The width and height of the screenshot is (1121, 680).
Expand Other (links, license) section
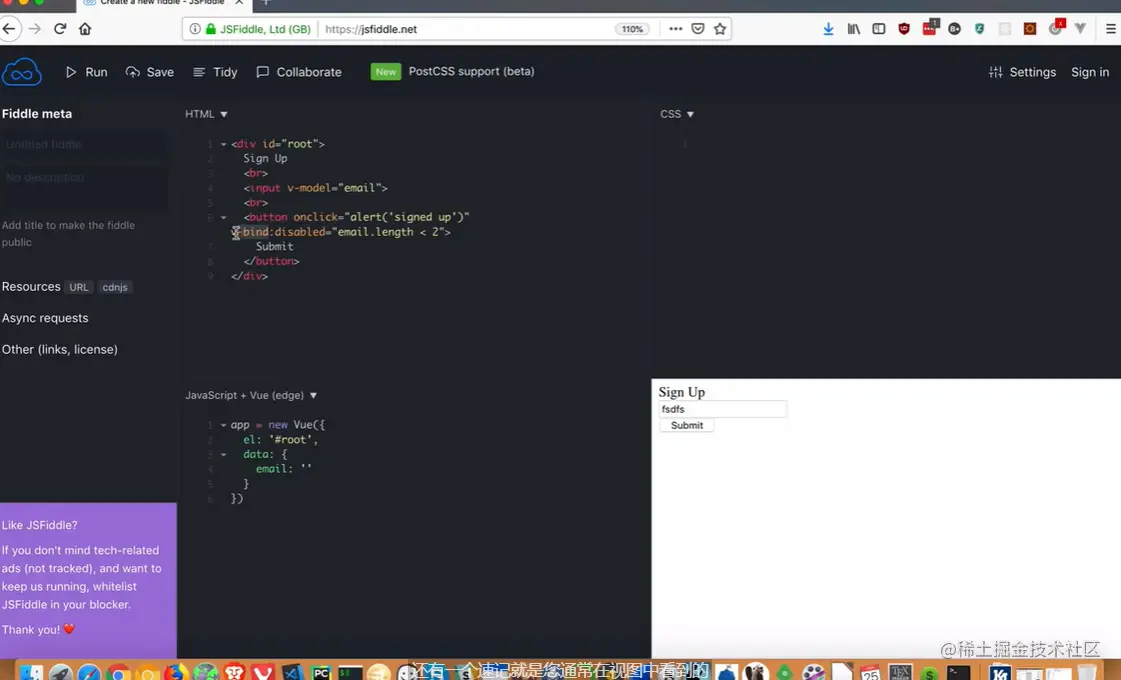(59, 350)
